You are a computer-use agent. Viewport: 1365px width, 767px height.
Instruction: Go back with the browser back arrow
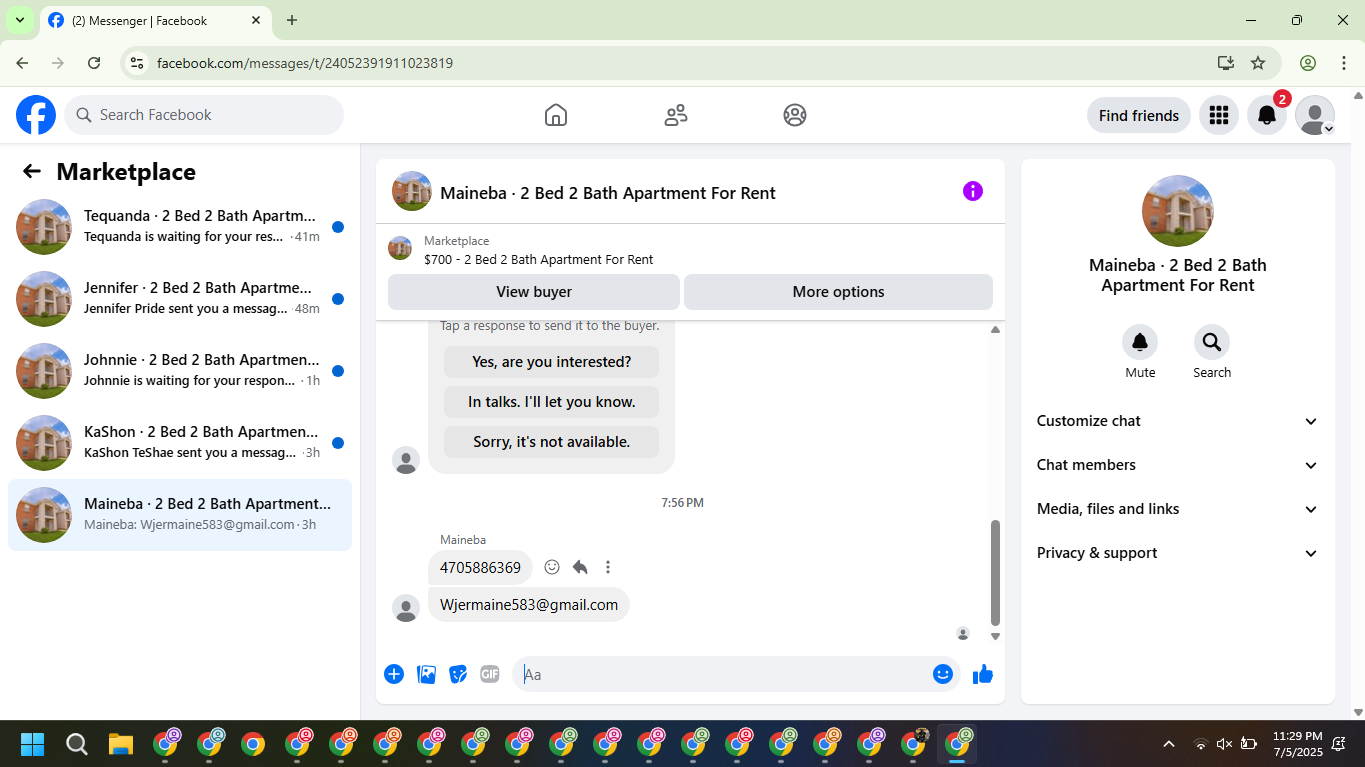coord(22,63)
